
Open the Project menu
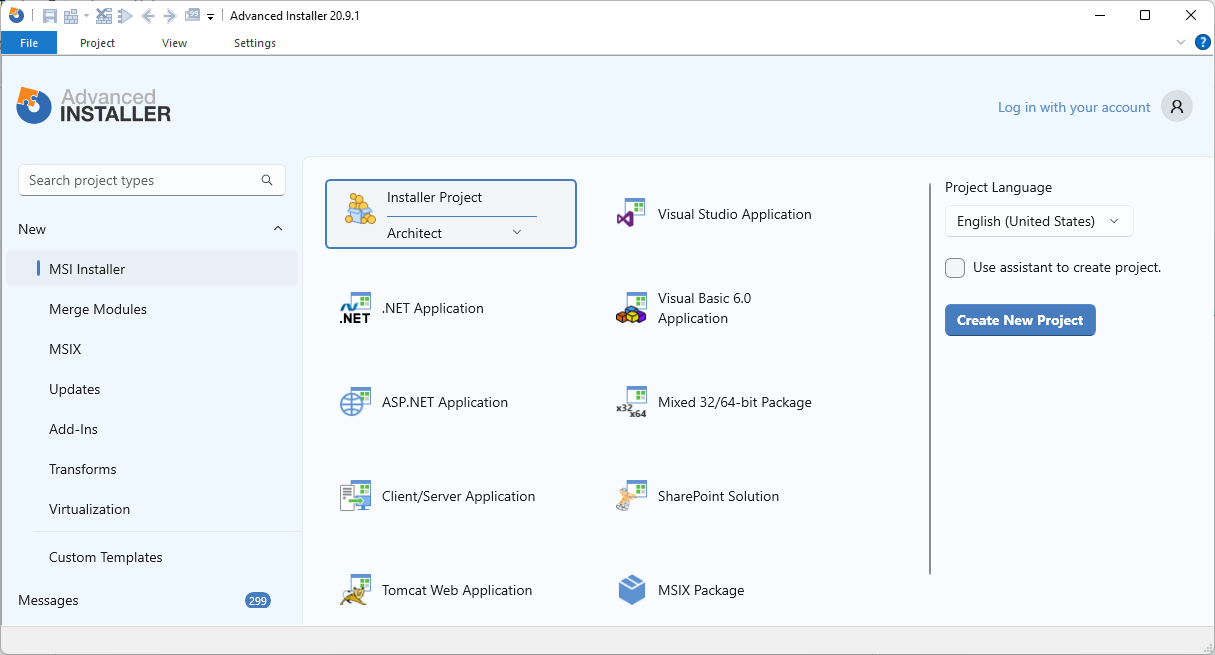[98, 43]
